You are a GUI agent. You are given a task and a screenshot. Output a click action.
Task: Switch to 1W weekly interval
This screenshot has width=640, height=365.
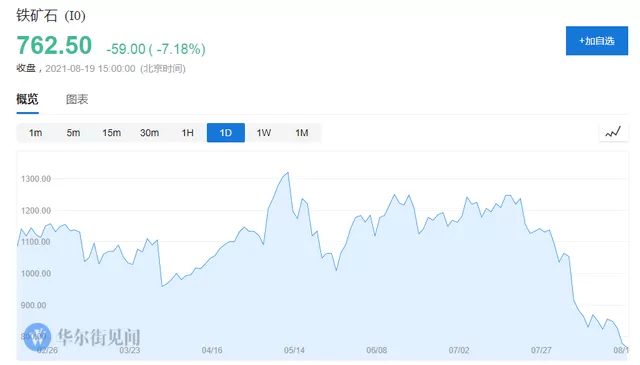(264, 133)
